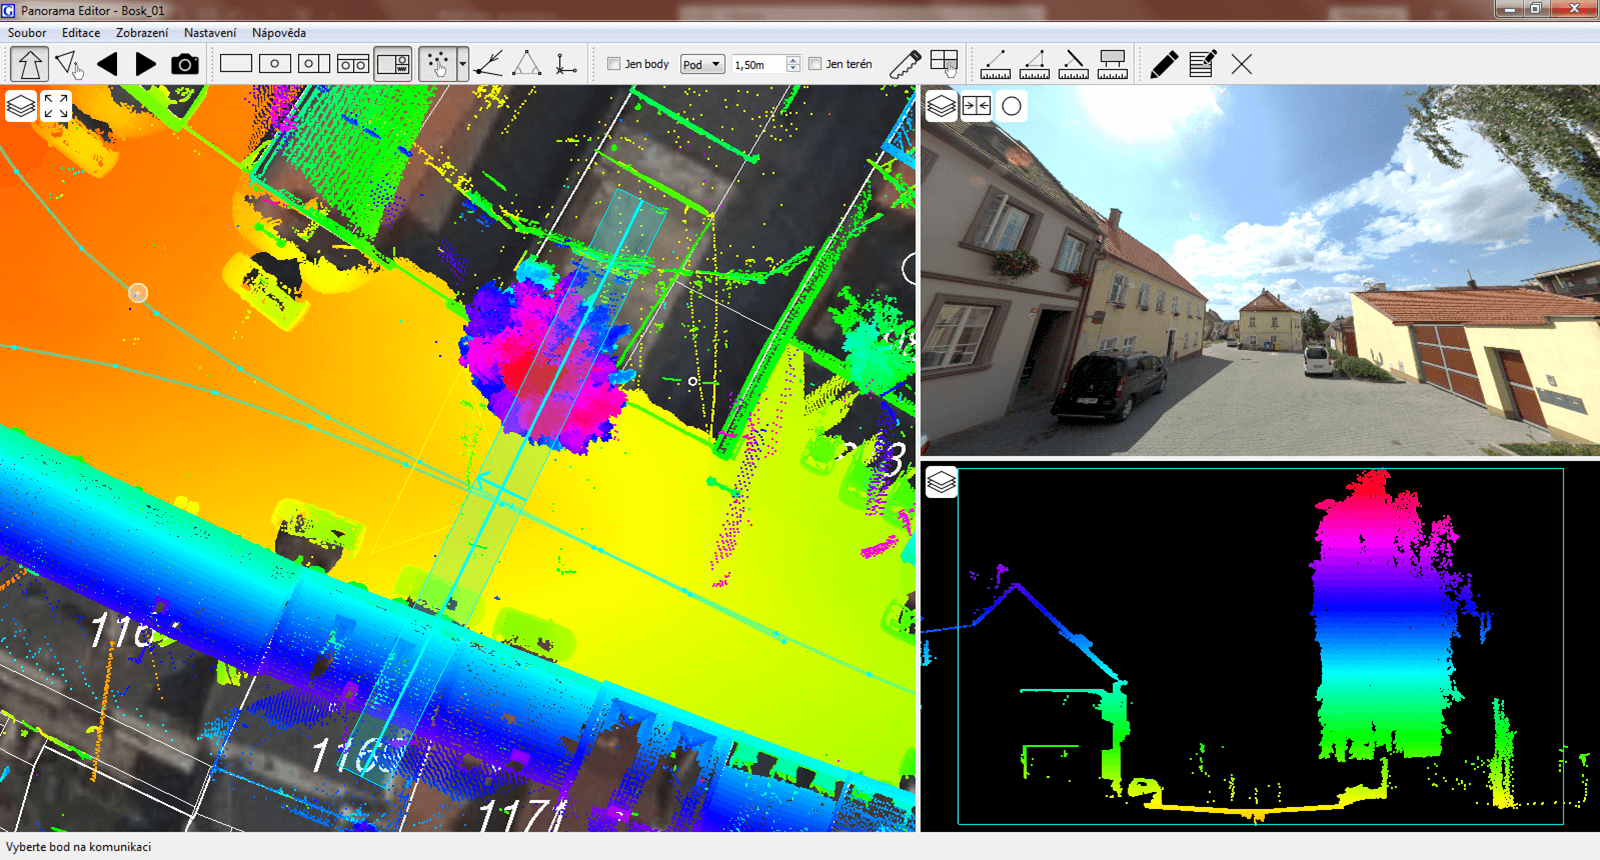Open the Nastavení menu
The image size is (1600, 860).
210,33
